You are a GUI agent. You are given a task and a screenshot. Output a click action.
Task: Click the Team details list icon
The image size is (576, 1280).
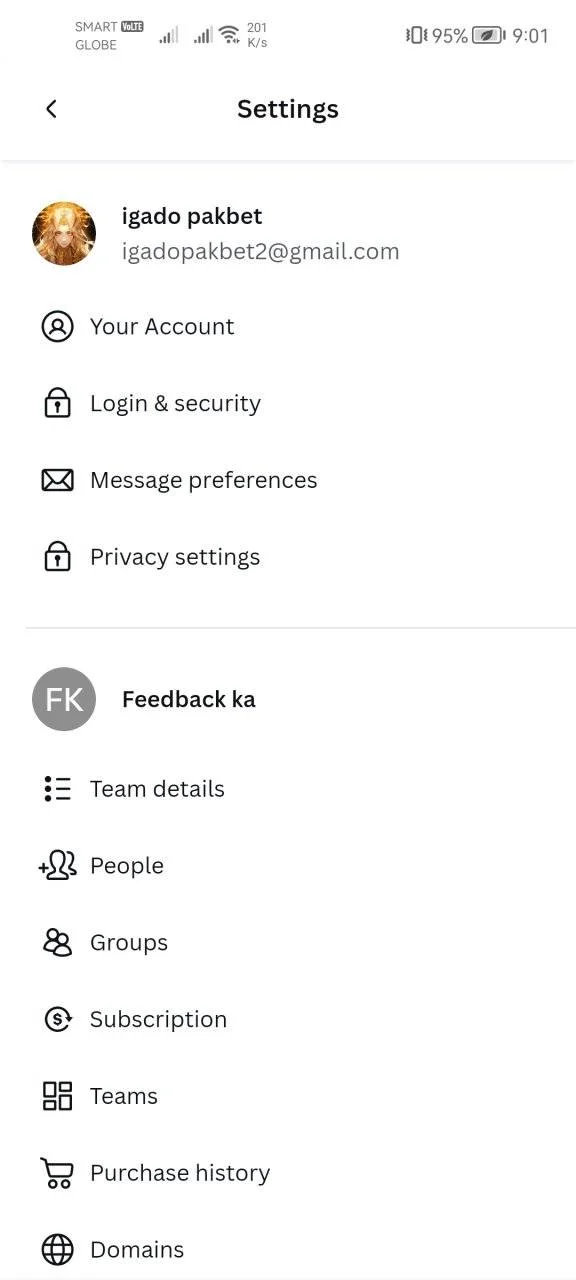pos(57,789)
